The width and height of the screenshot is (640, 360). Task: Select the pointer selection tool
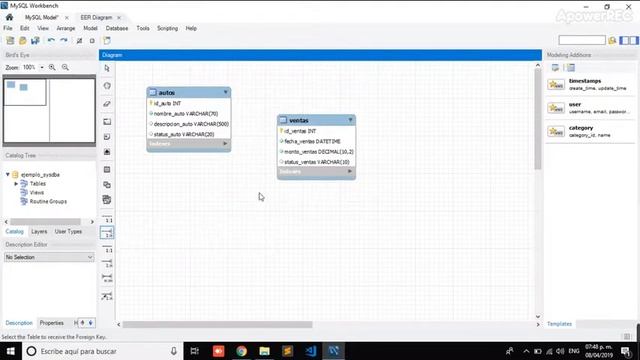click(107, 68)
